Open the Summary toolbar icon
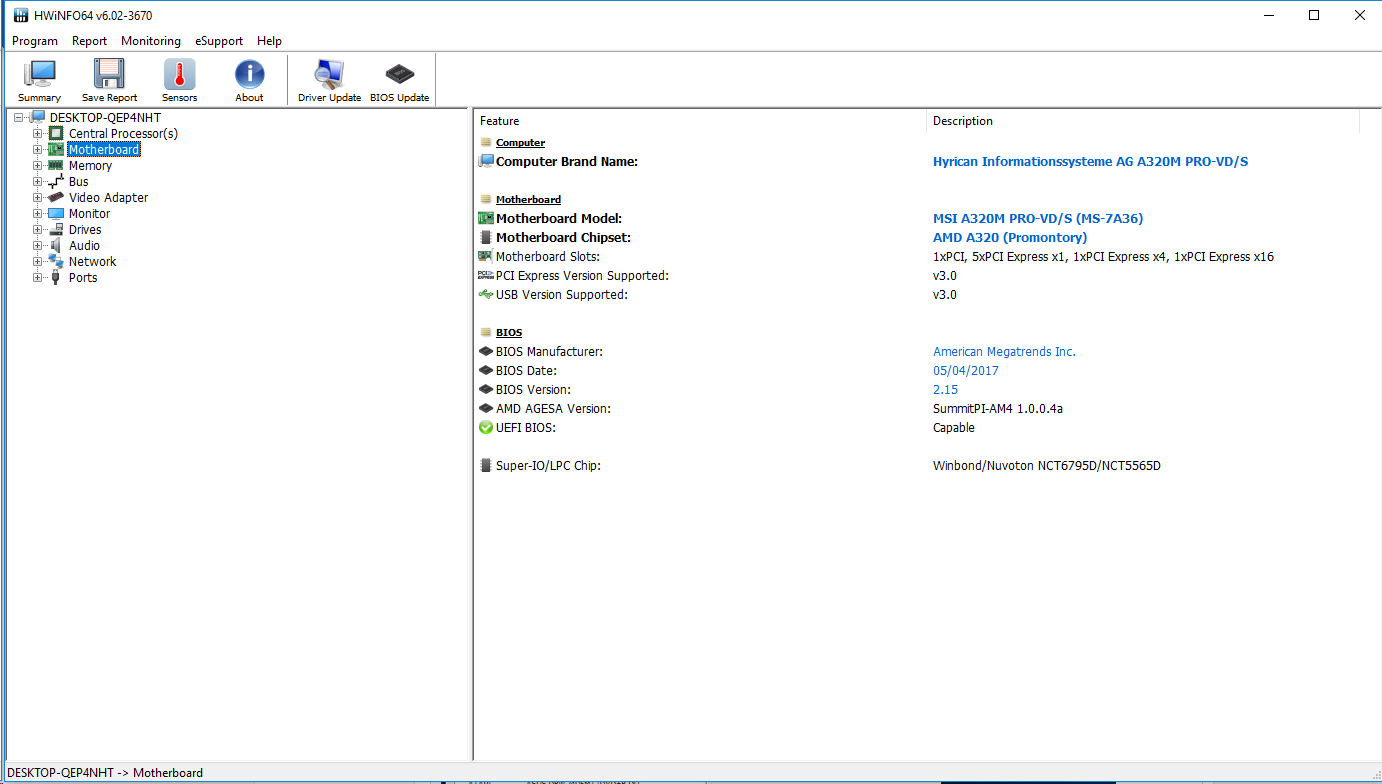 39,75
